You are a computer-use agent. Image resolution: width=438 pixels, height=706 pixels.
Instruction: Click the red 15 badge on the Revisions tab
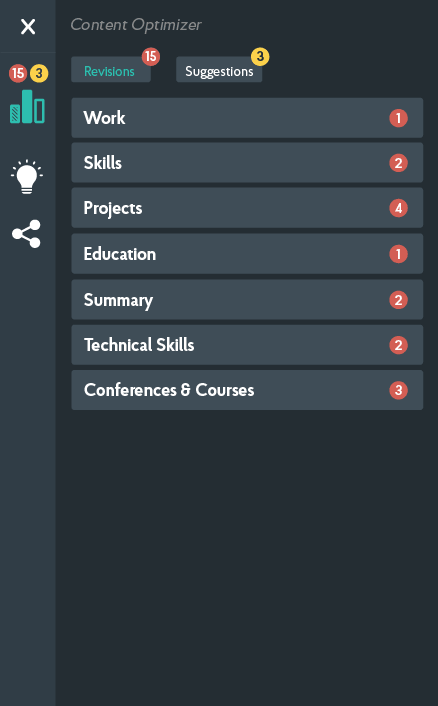click(x=151, y=57)
